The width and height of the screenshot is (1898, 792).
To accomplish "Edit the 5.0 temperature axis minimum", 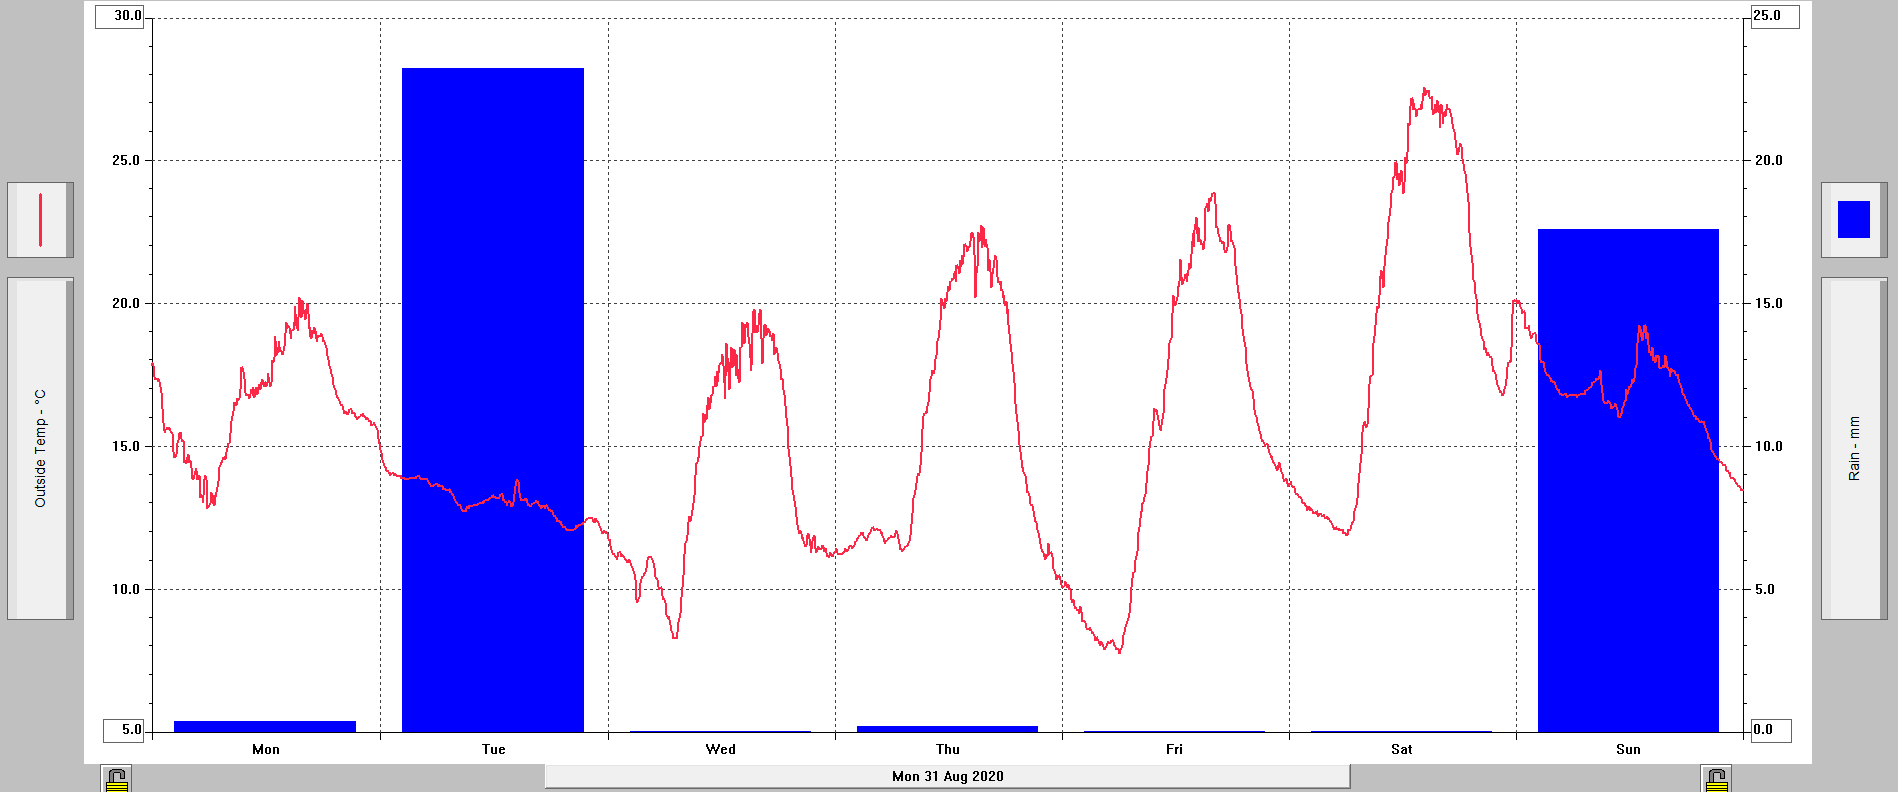I will pyautogui.click(x=127, y=730).
